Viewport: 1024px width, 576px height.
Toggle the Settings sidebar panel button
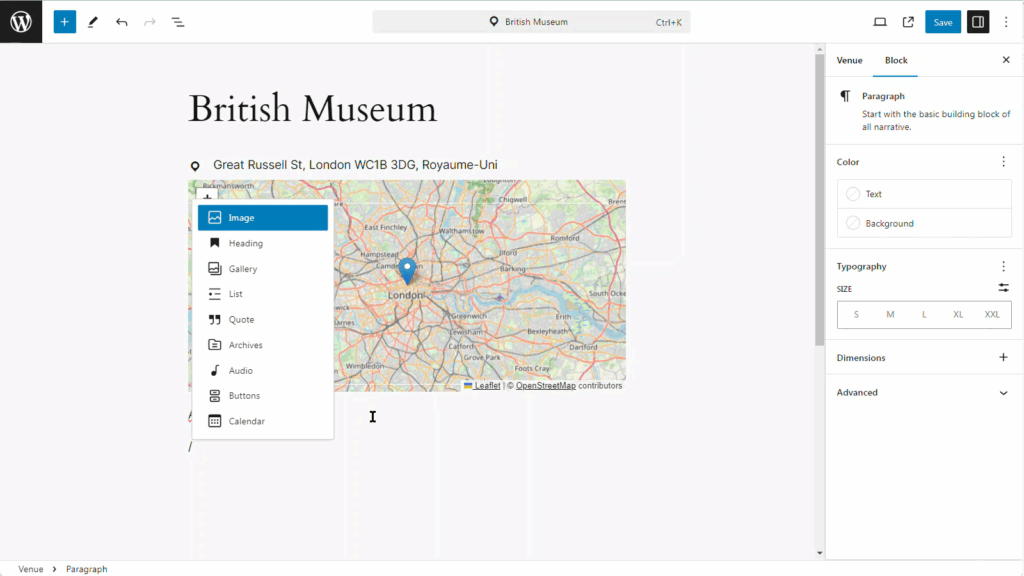click(977, 21)
